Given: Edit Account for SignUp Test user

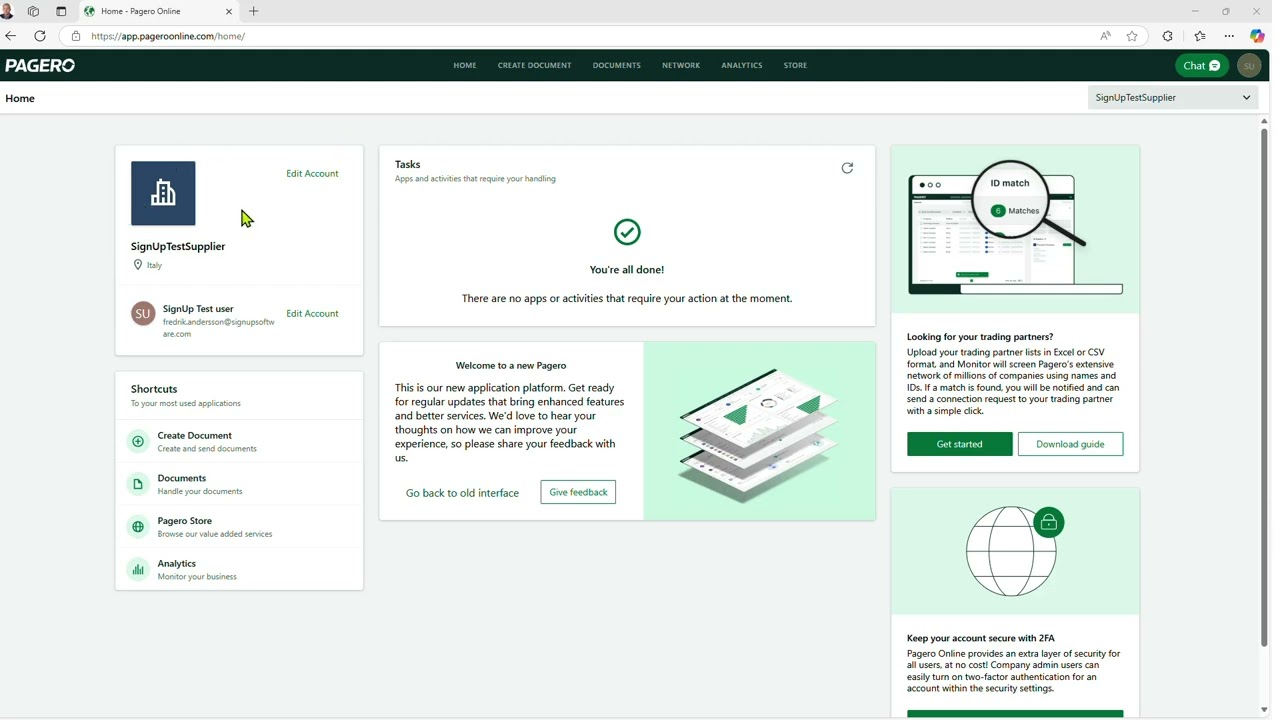Looking at the screenshot, I should (x=312, y=314).
